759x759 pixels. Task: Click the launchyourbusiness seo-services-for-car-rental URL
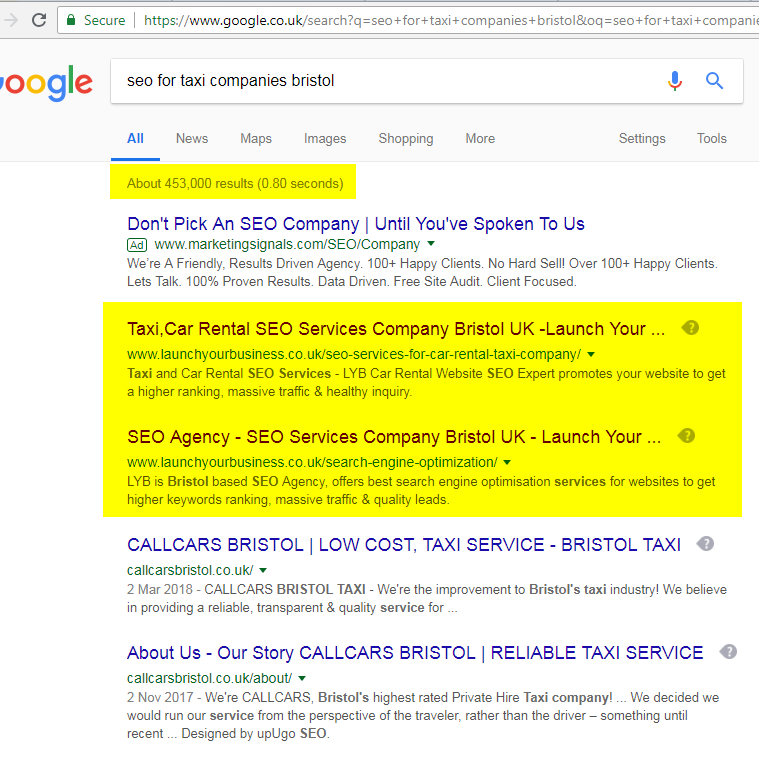pos(354,355)
